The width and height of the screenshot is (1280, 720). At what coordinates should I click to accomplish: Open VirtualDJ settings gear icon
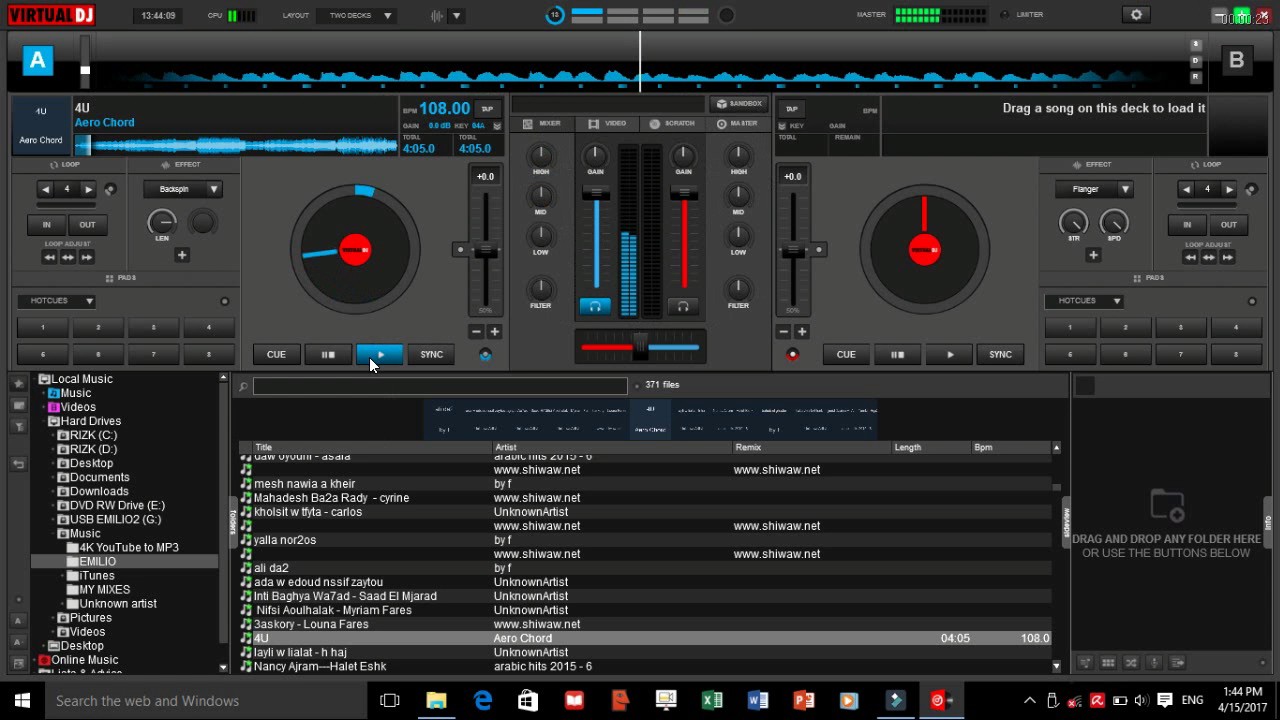(x=1136, y=15)
